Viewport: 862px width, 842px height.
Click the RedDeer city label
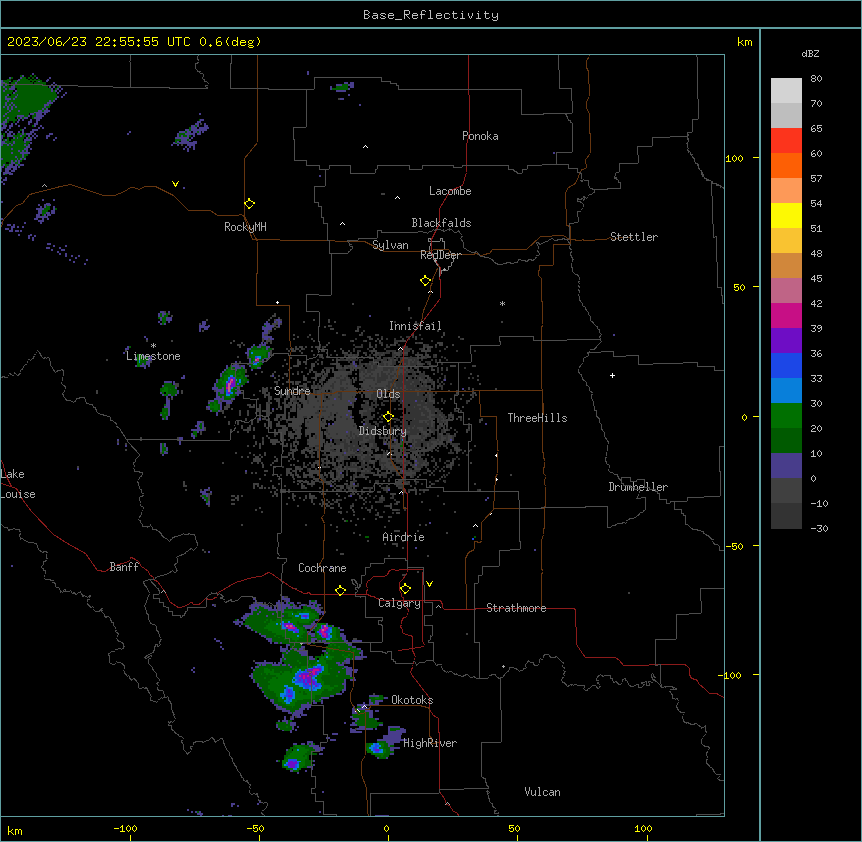pyautogui.click(x=440, y=255)
